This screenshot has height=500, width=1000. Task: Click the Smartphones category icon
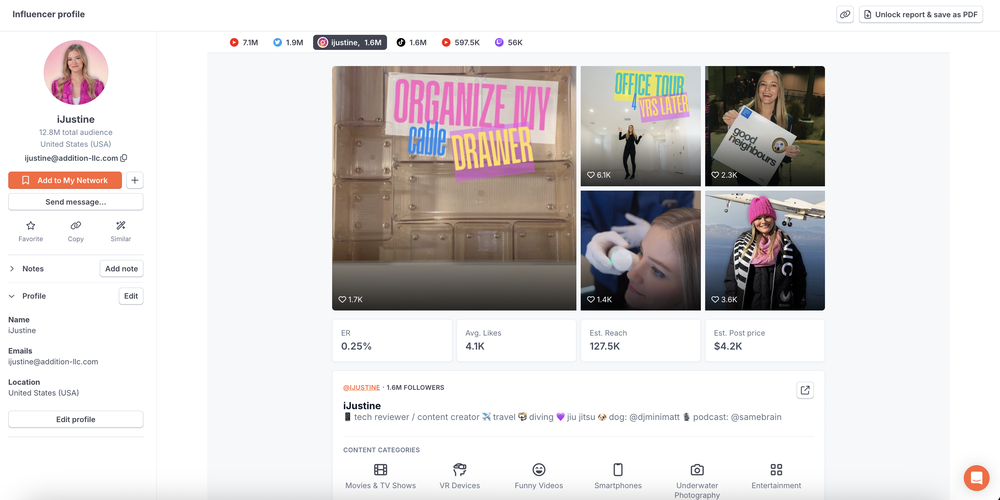[618, 470]
